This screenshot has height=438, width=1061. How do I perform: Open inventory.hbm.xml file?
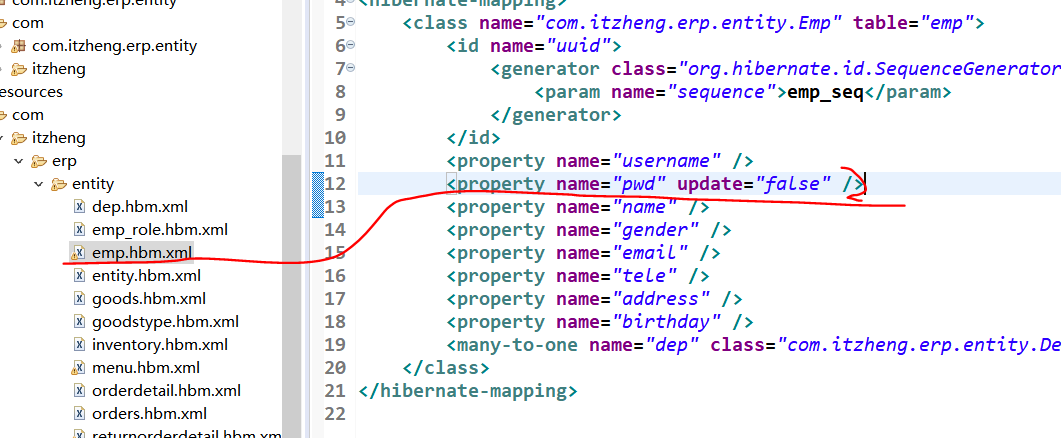(160, 345)
